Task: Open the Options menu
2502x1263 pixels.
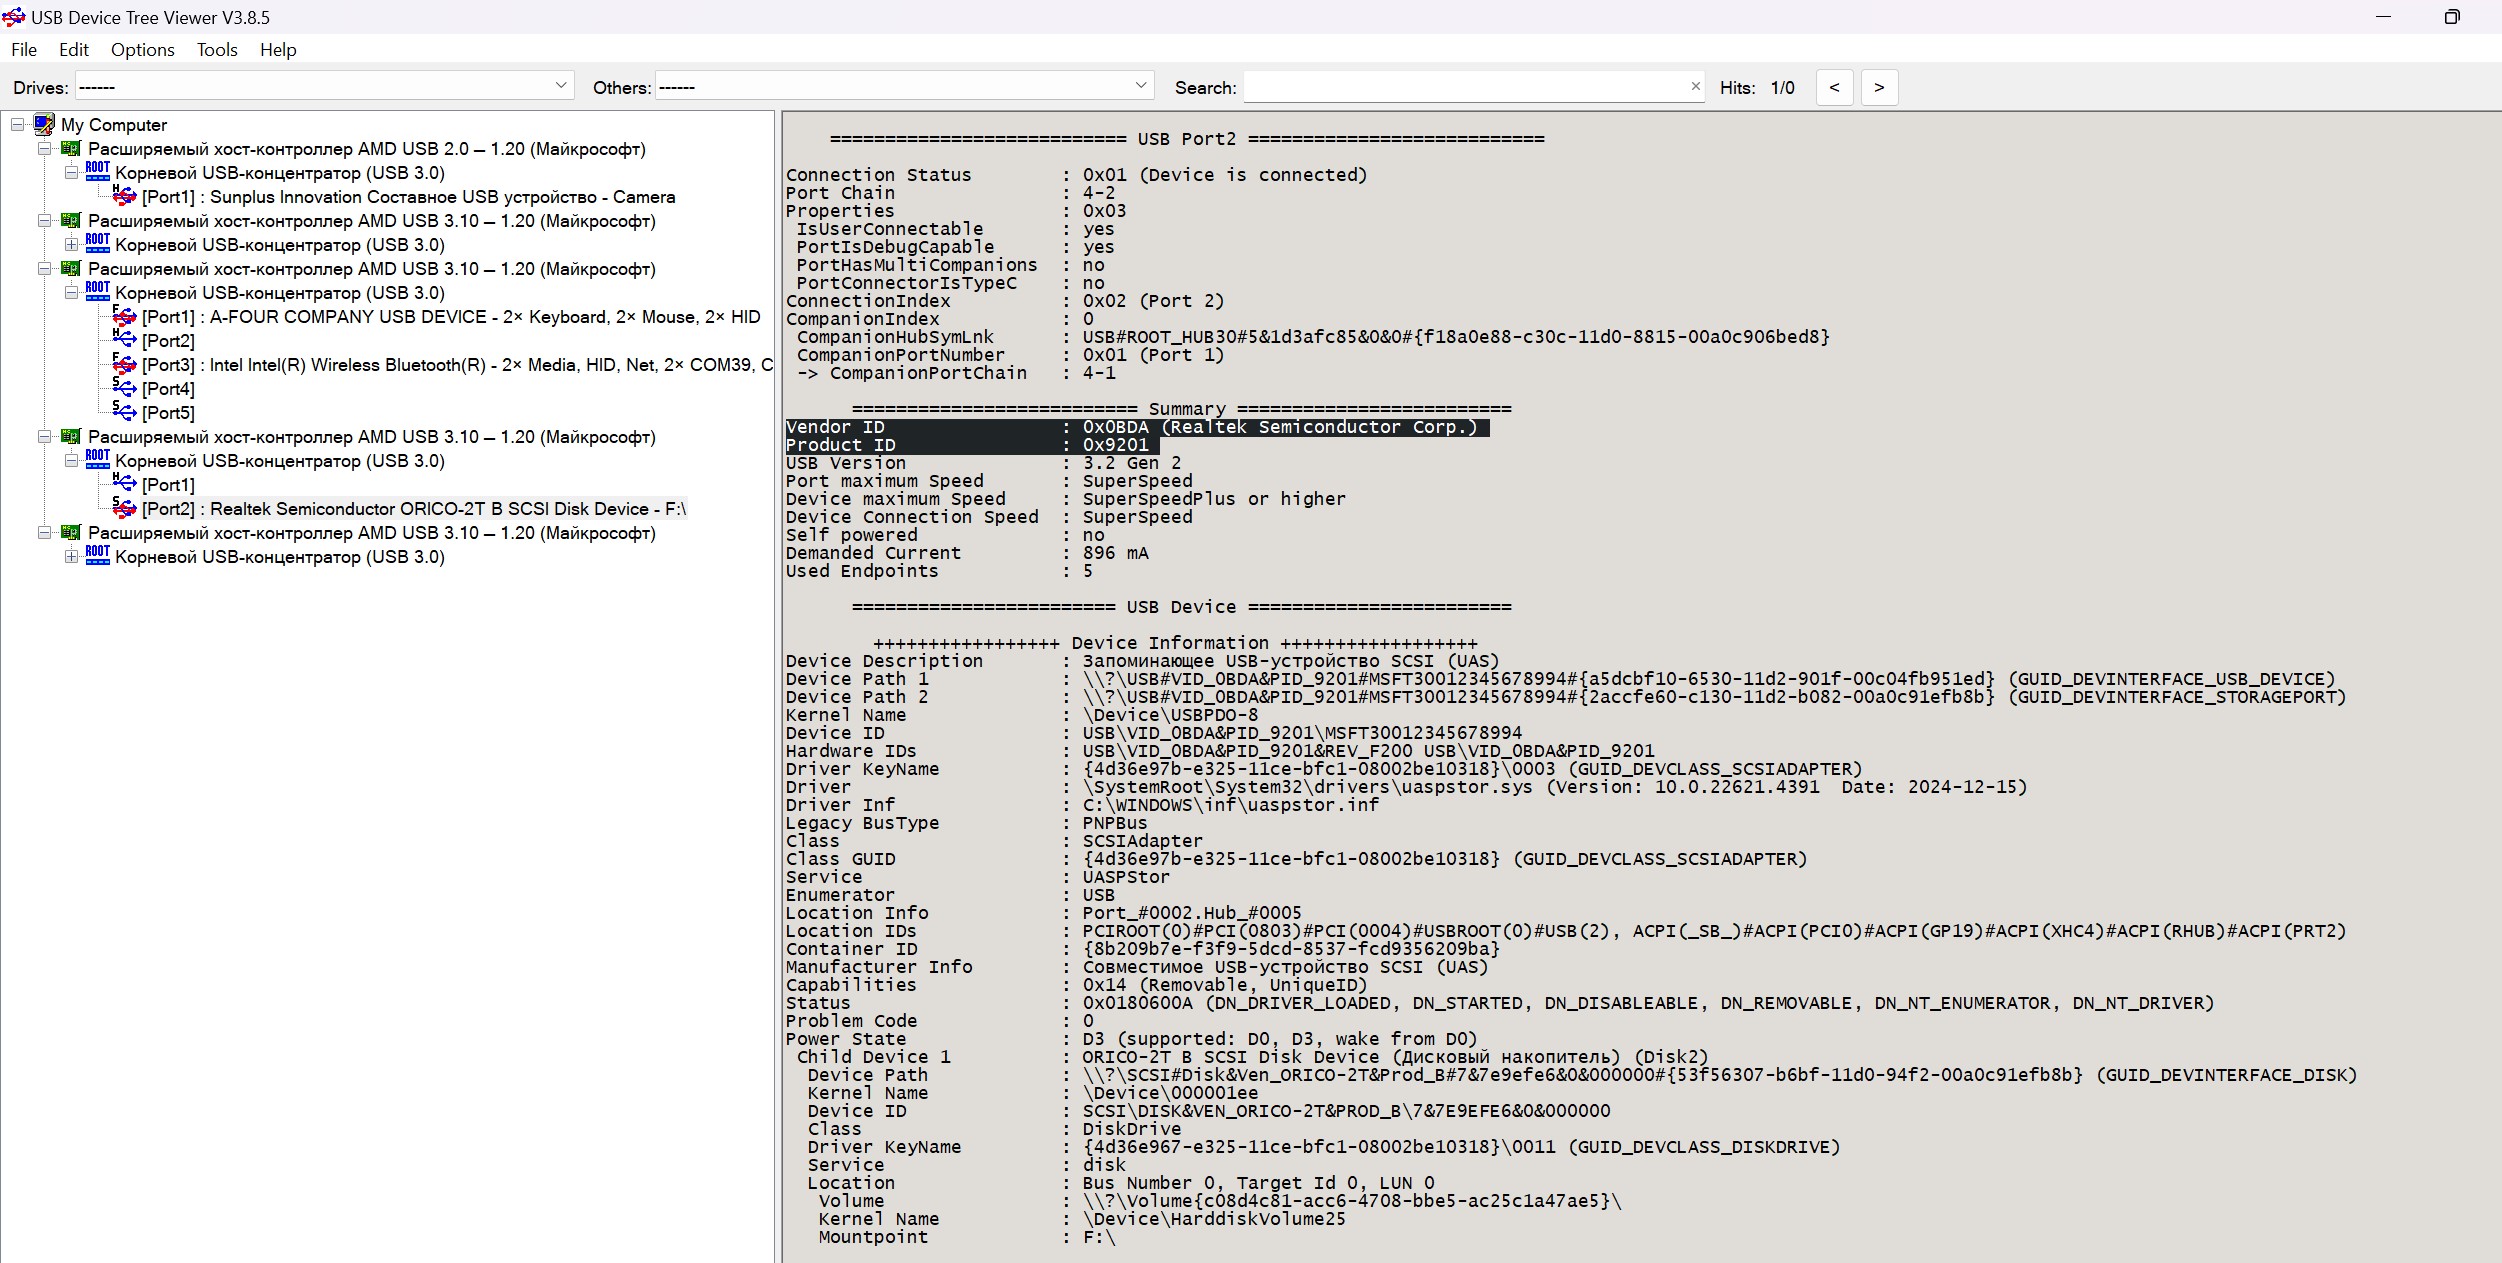Action: 142,50
